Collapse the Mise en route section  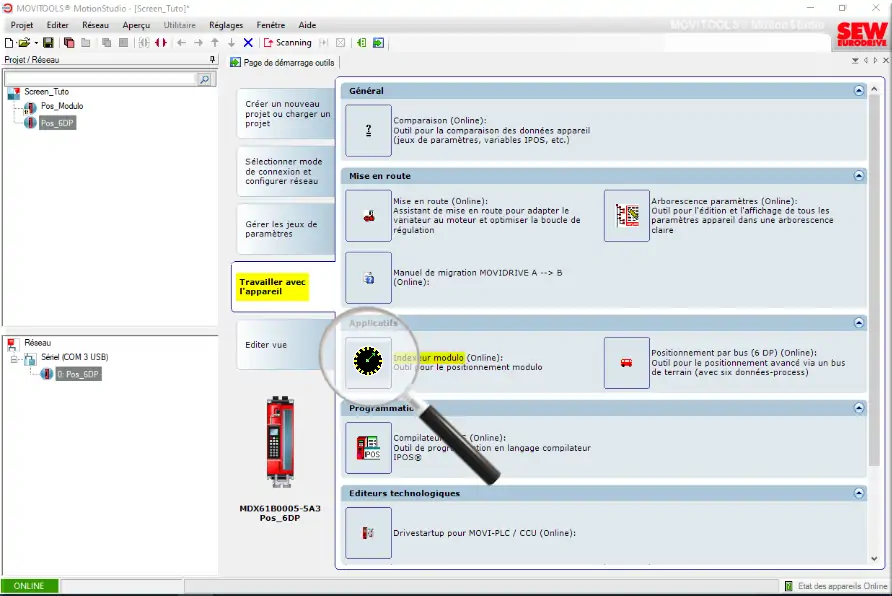[x=858, y=176]
